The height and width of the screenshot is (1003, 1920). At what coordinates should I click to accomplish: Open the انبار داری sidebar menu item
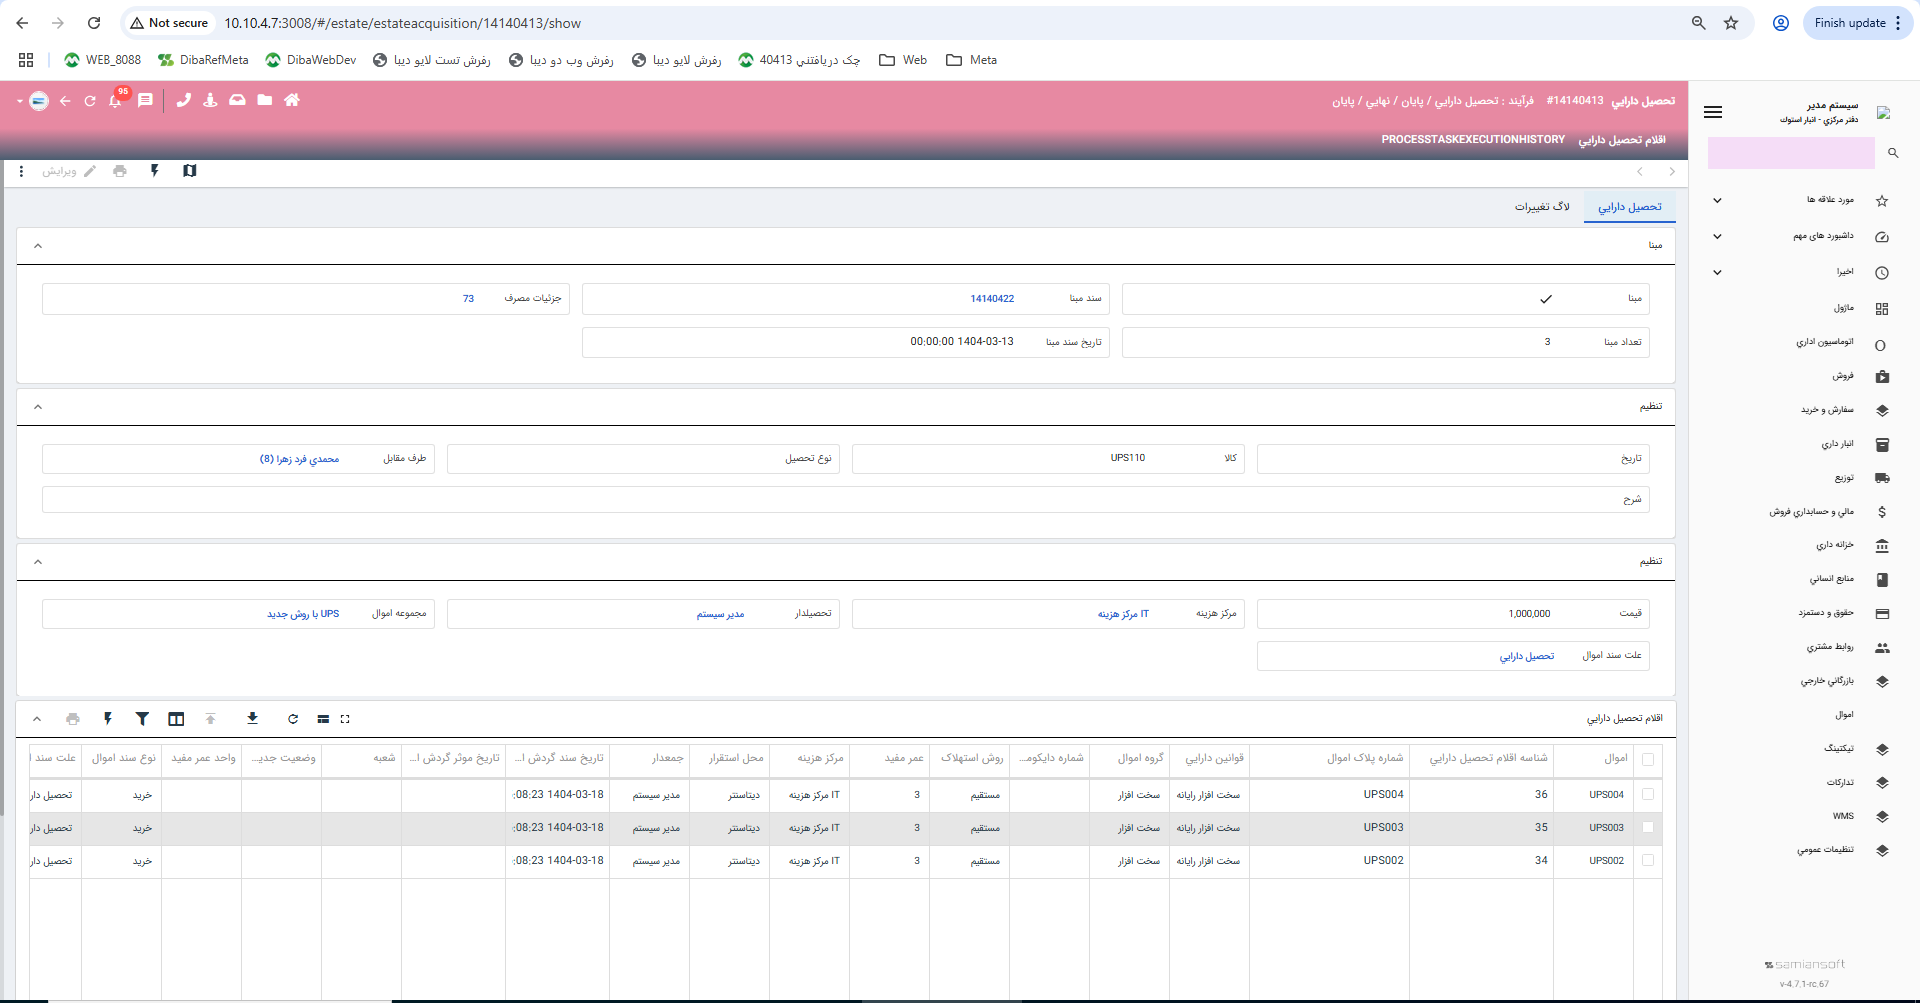point(1837,444)
